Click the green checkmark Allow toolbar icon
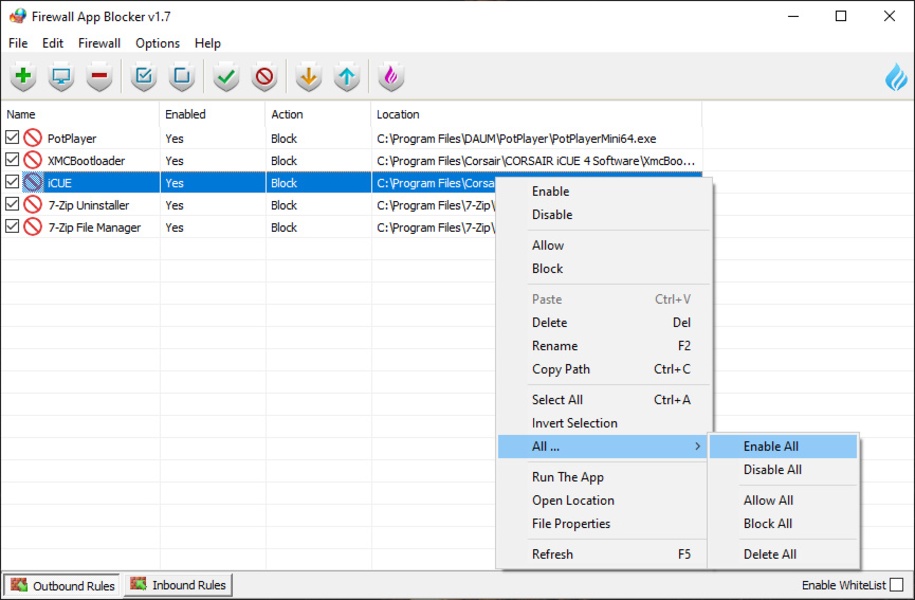This screenshot has height=600, width=915. 227,76
